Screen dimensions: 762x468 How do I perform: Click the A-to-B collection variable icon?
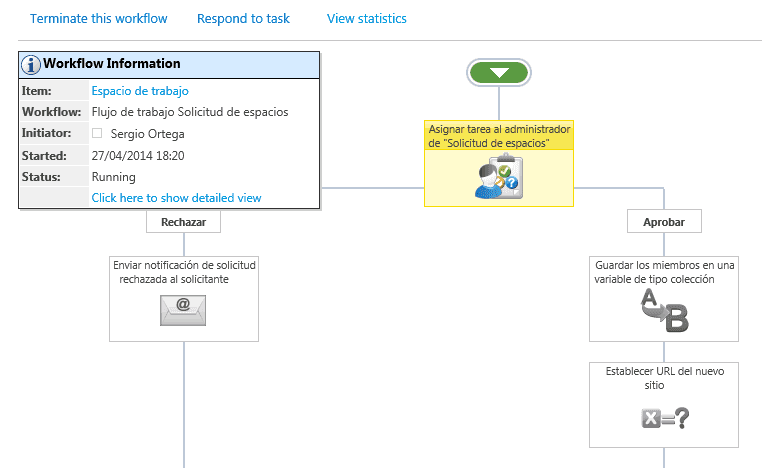pos(664,310)
